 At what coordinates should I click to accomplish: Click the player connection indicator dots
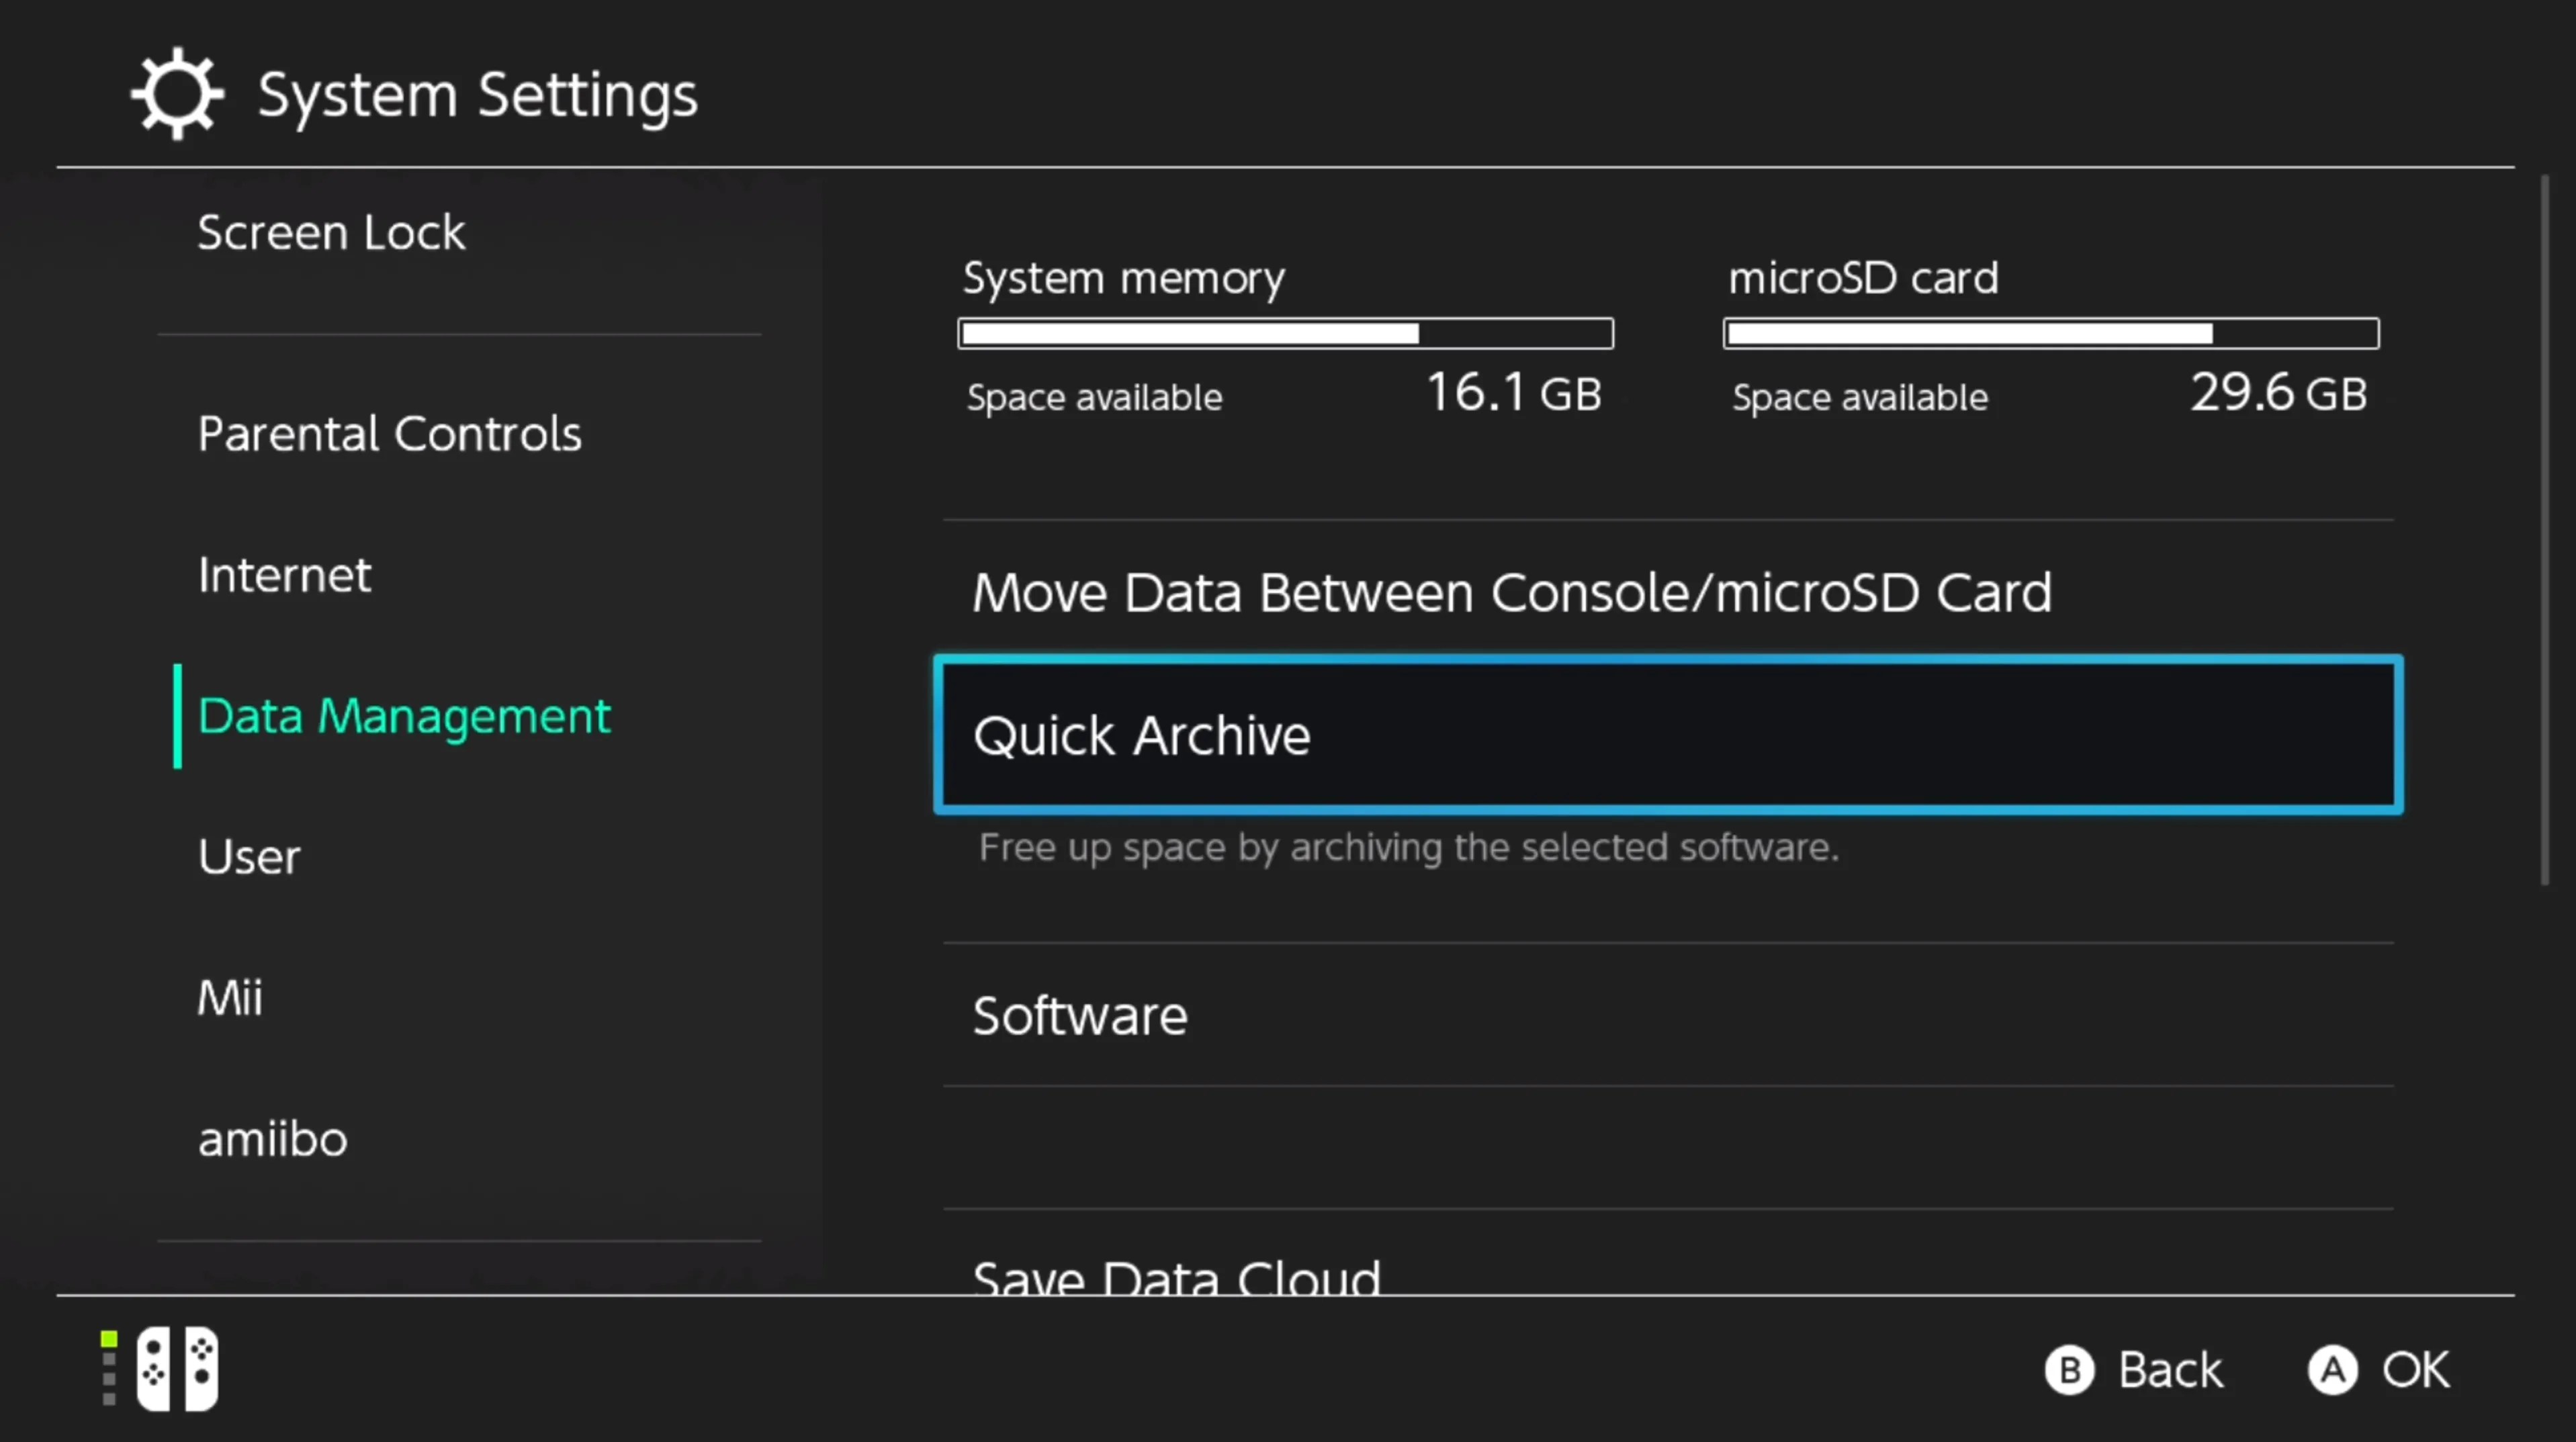pyautogui.click(x=107, y=1369)
